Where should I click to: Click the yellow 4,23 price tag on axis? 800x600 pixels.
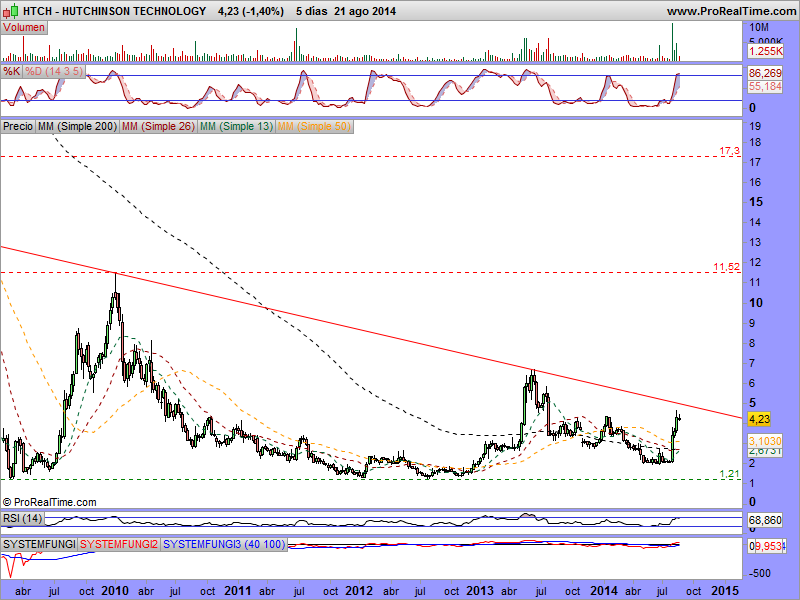(759, 419)
